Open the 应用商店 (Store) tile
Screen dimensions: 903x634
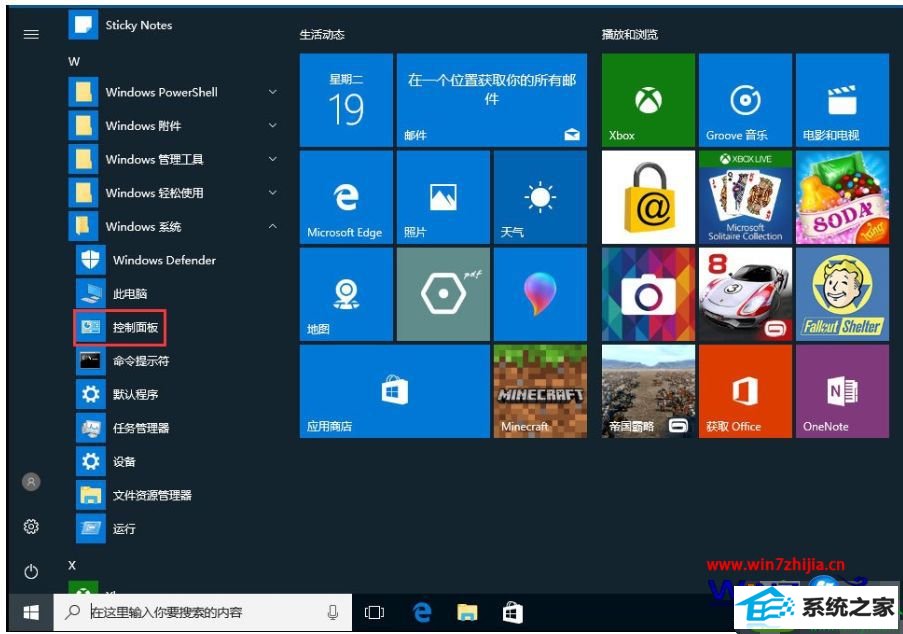click(x=394, y=392)
